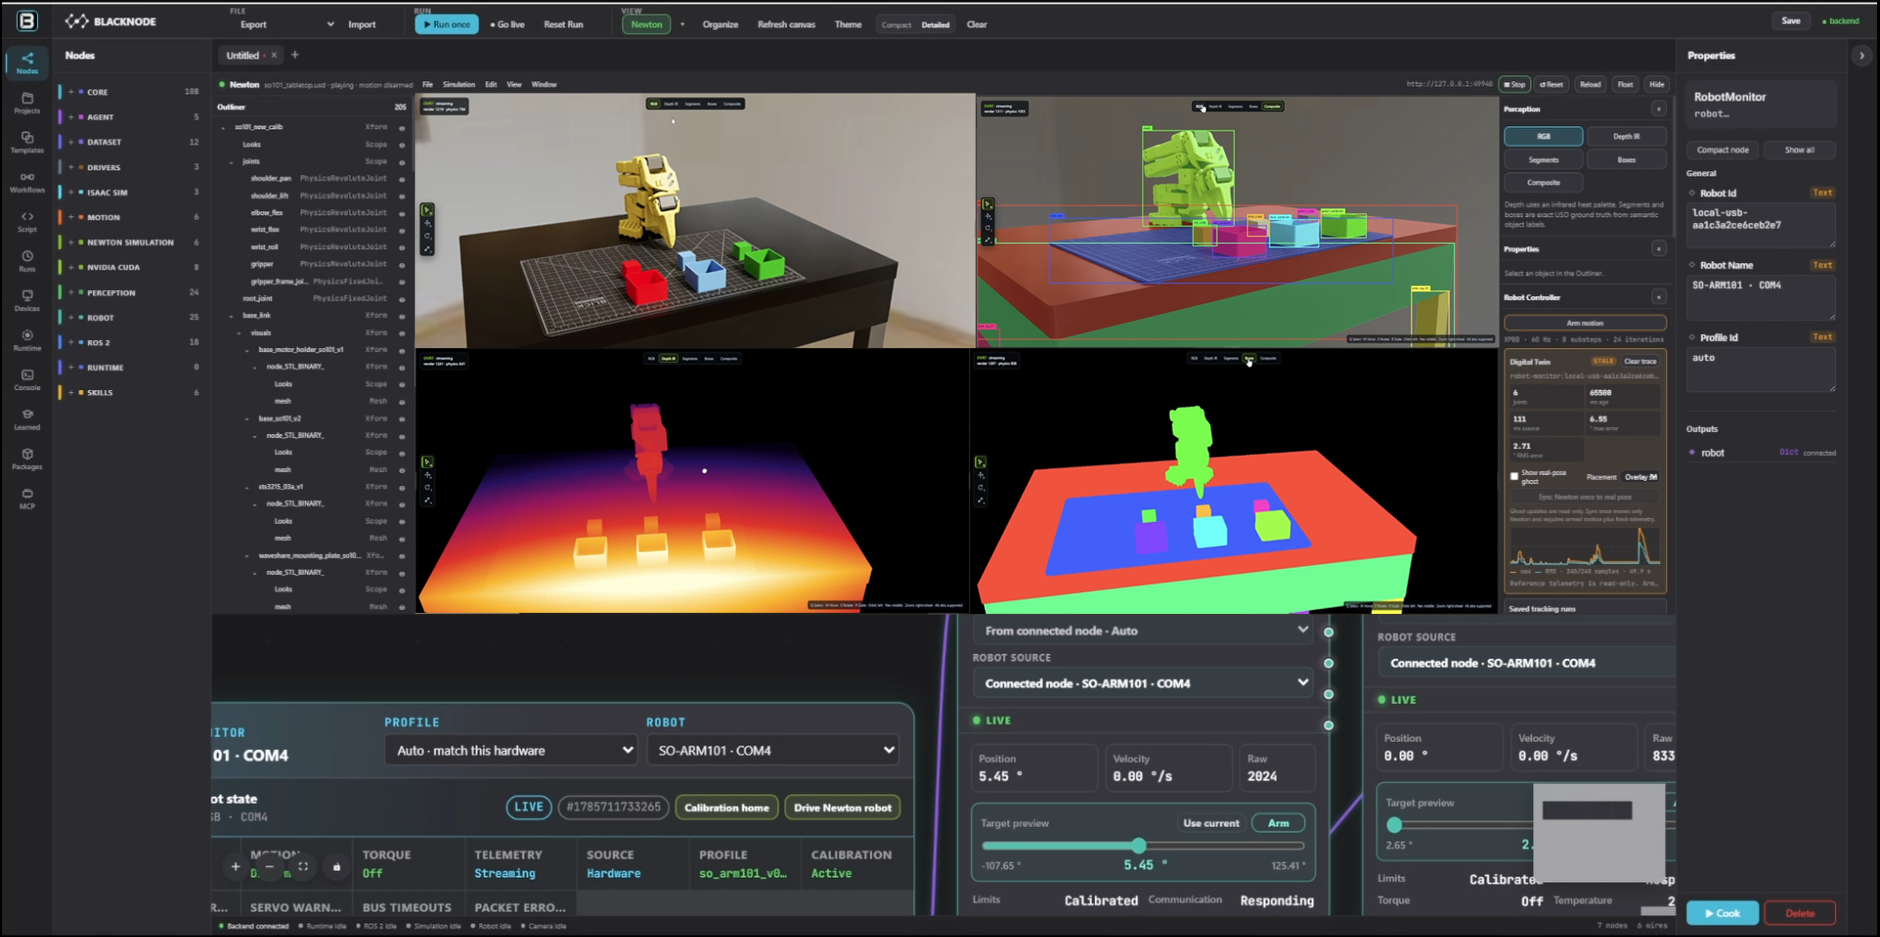This screenshot has height=937, width=1880.
Task: Click the Clear trace button
Action: 1640,361
